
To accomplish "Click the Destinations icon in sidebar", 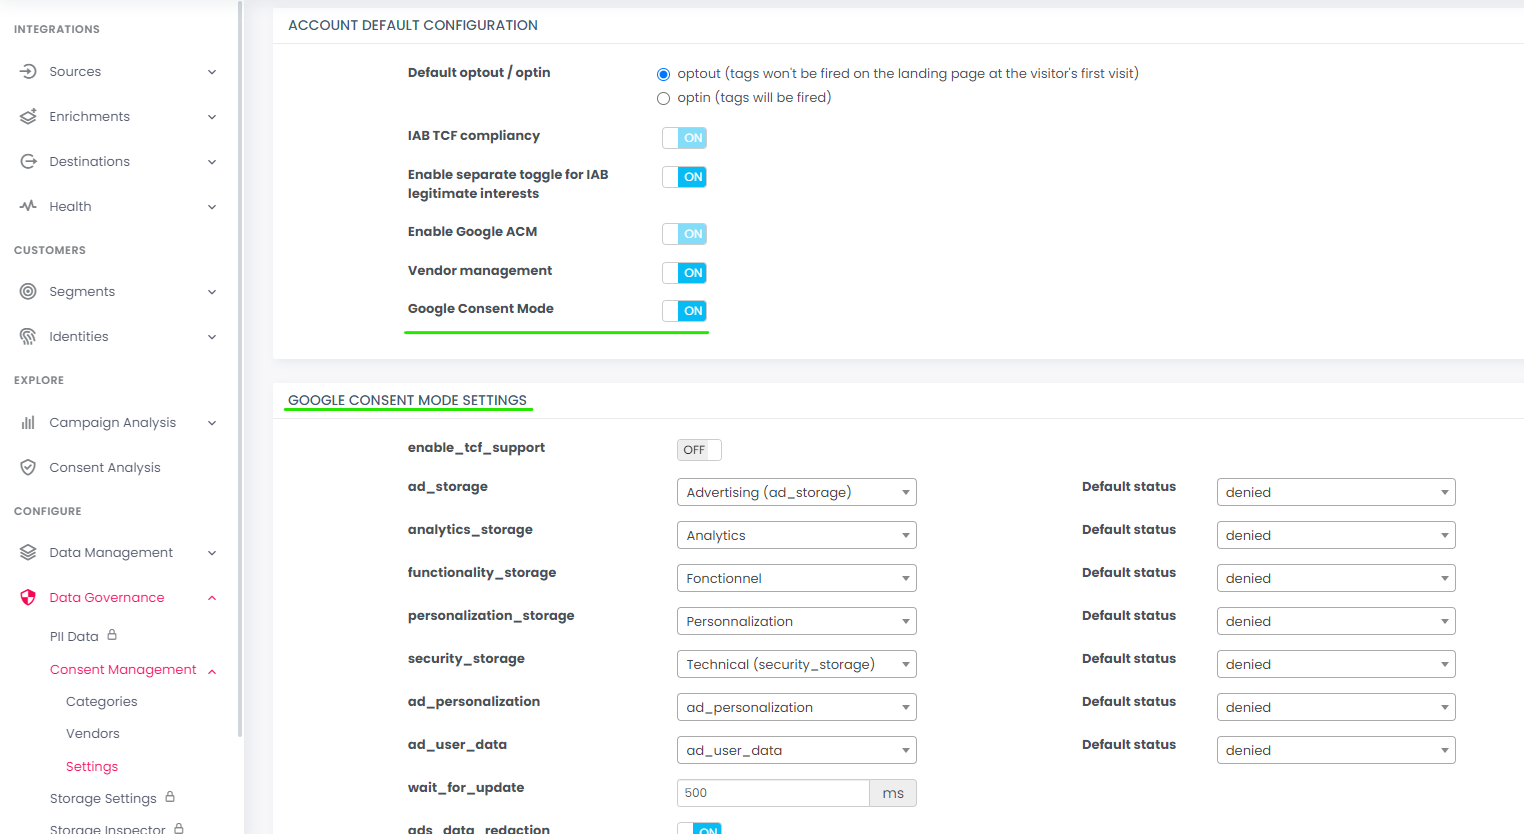I will 28,161.
